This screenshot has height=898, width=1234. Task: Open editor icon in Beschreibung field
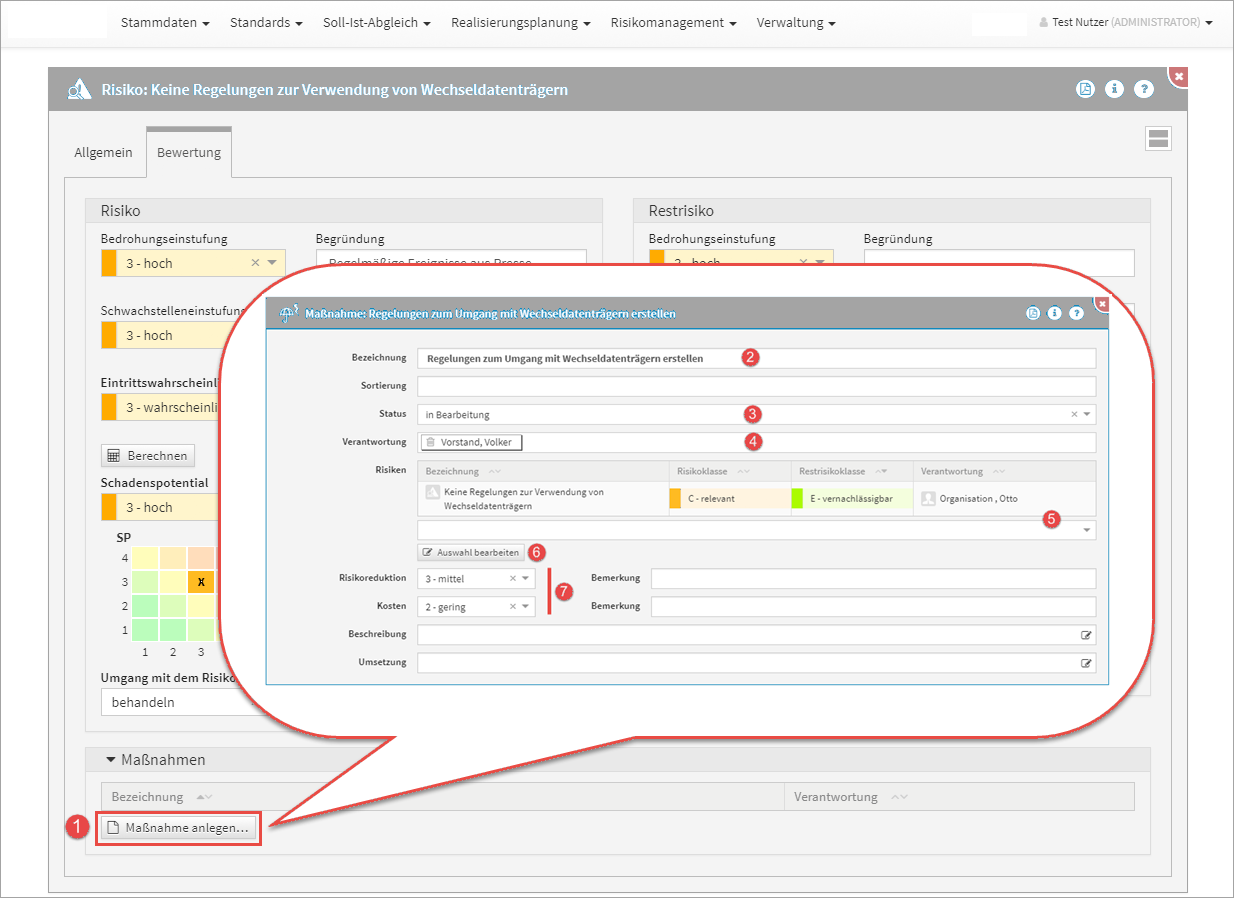pos(1085,635)
